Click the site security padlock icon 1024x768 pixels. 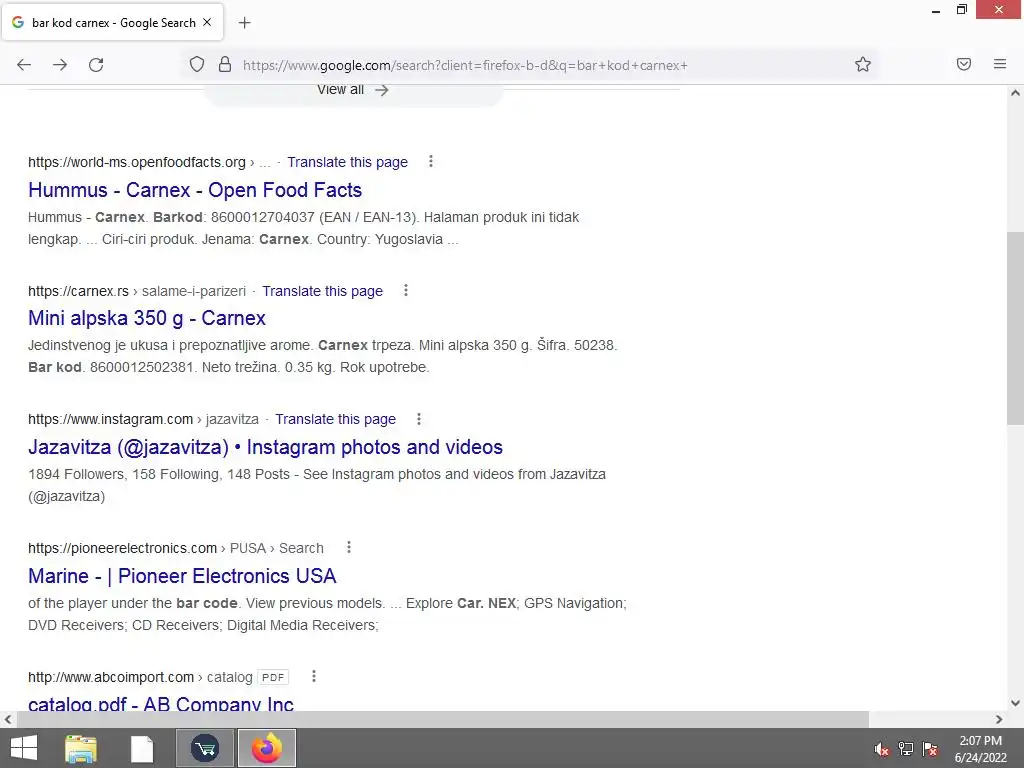[x=225, y=65]
